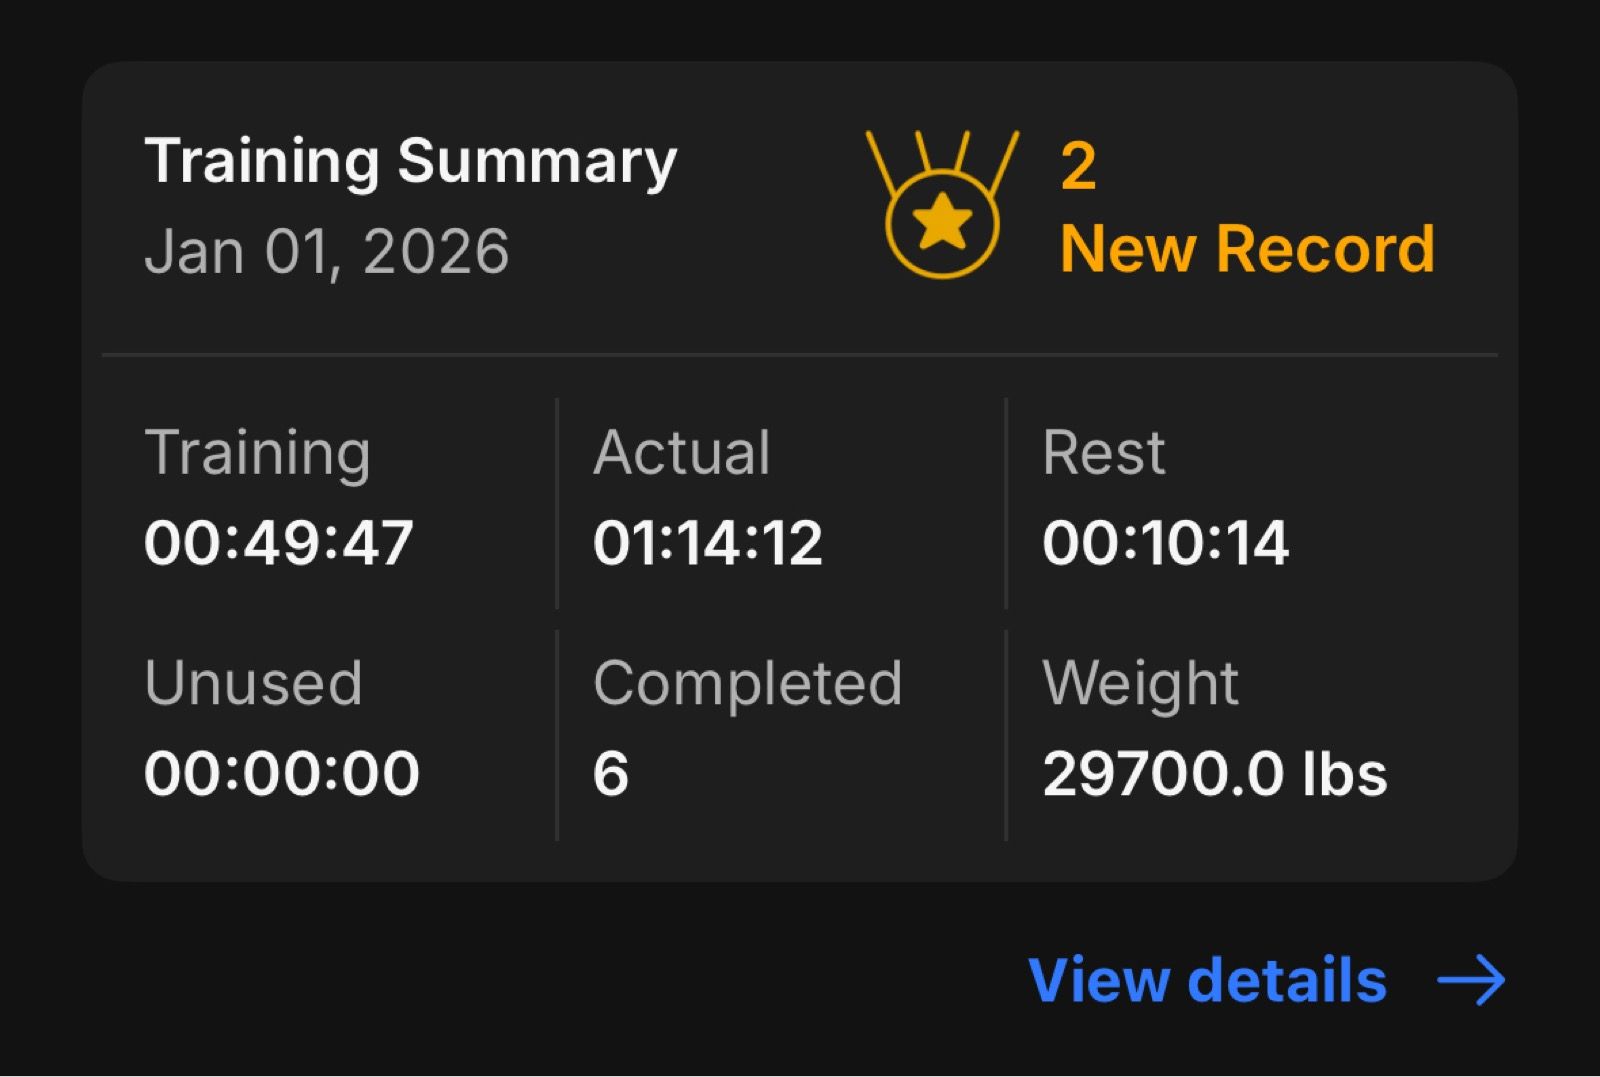Click the Actual stat label

[681, 453]
